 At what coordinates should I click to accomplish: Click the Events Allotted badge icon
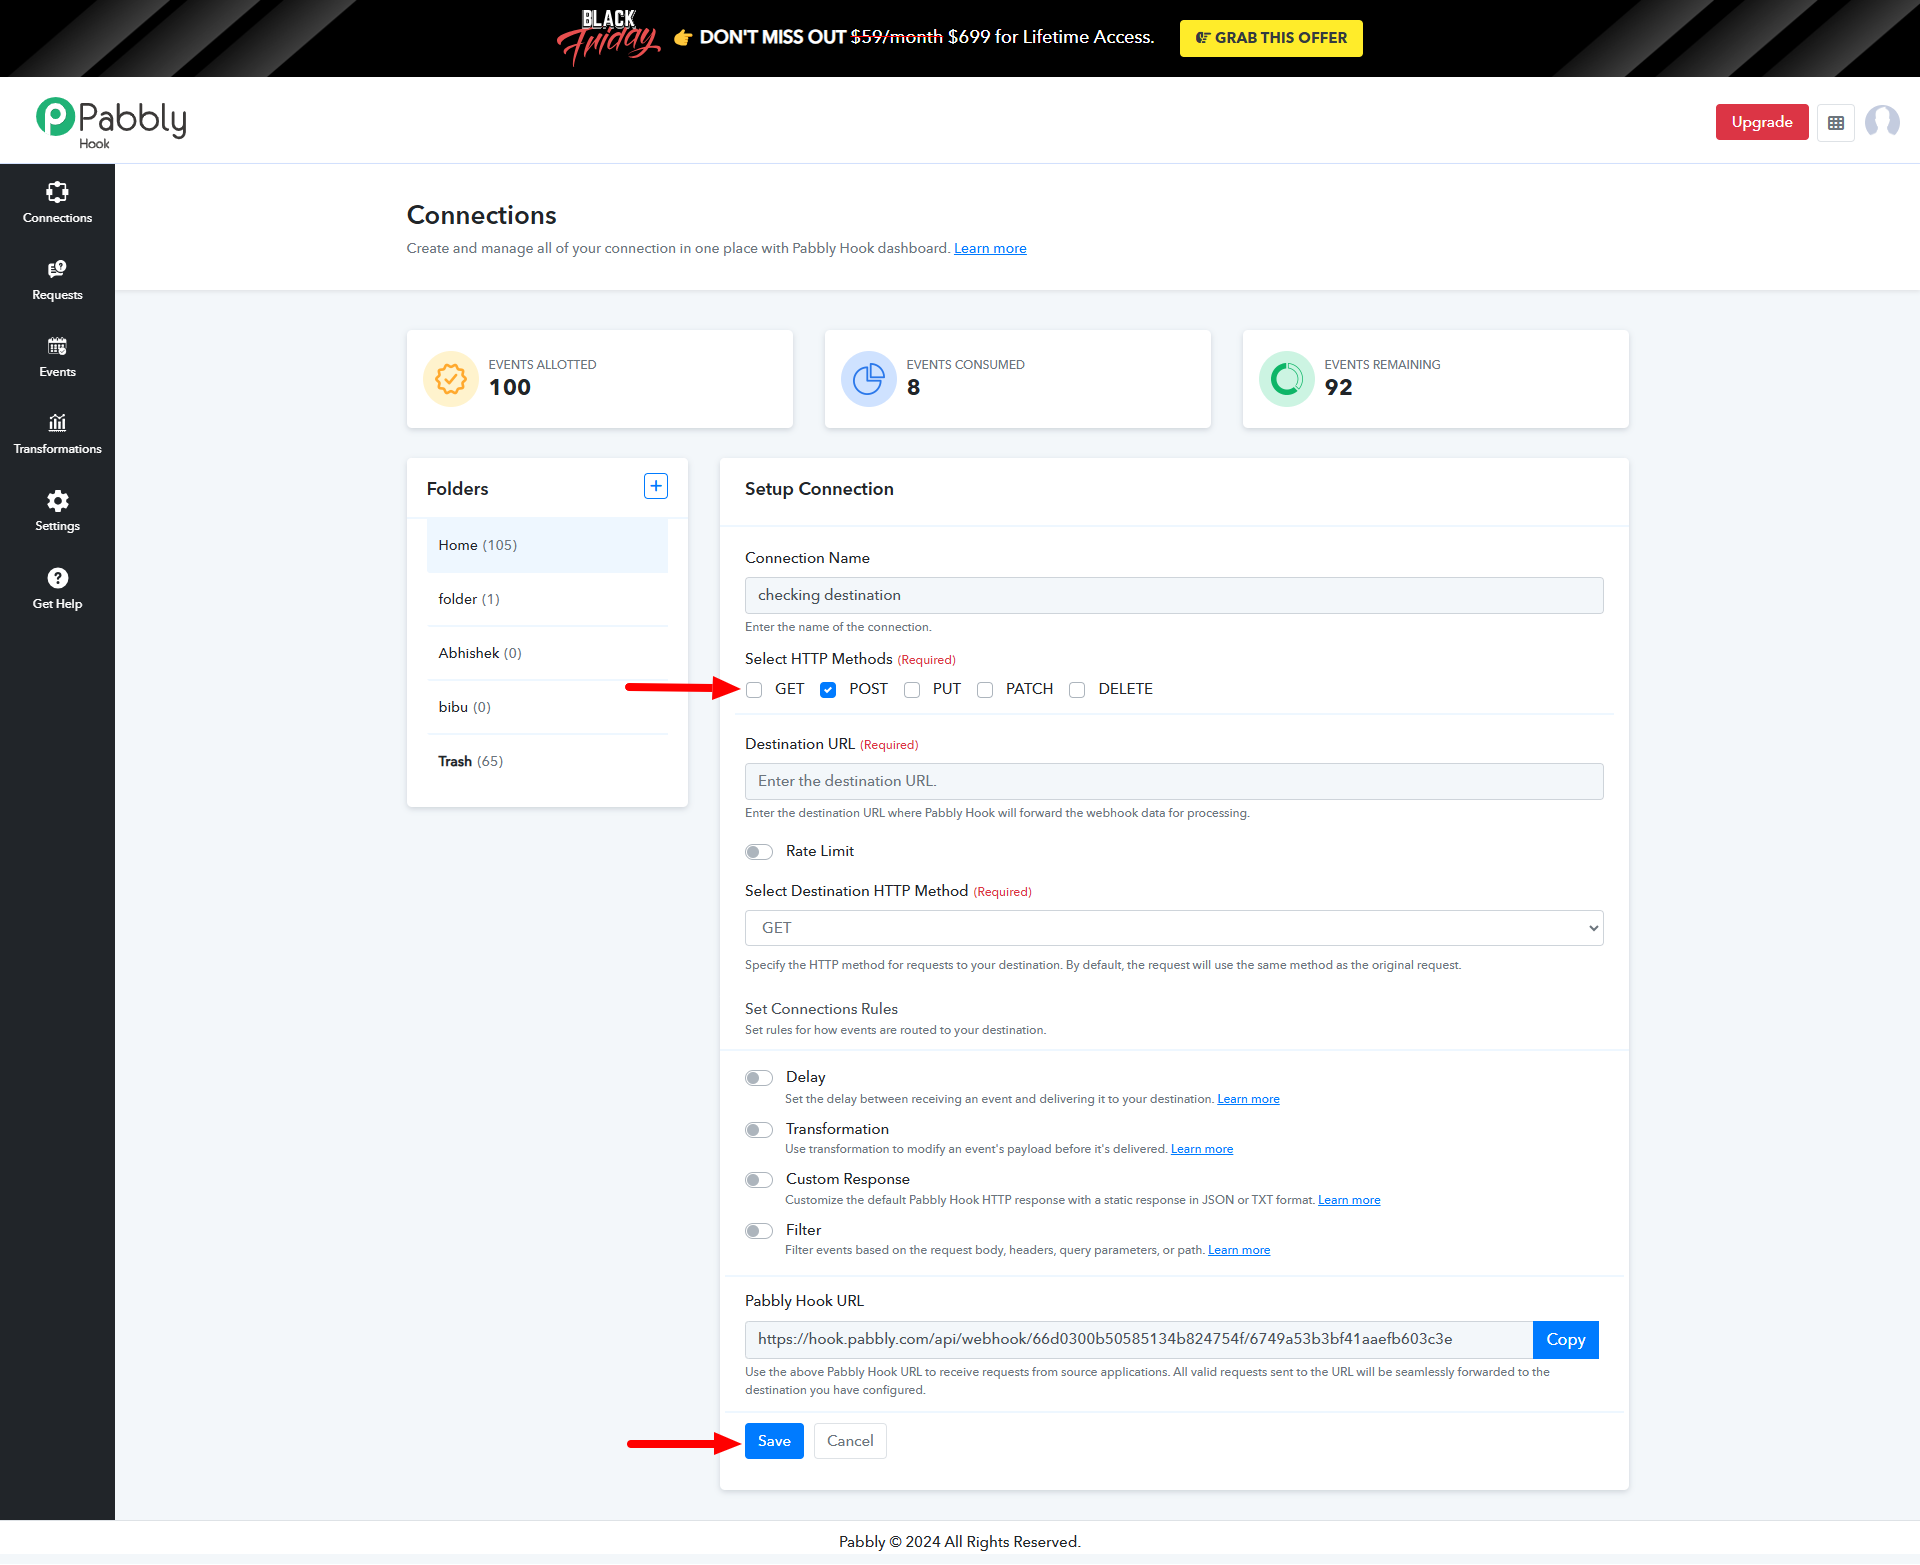pyautogui.click(x=451, y=379)
